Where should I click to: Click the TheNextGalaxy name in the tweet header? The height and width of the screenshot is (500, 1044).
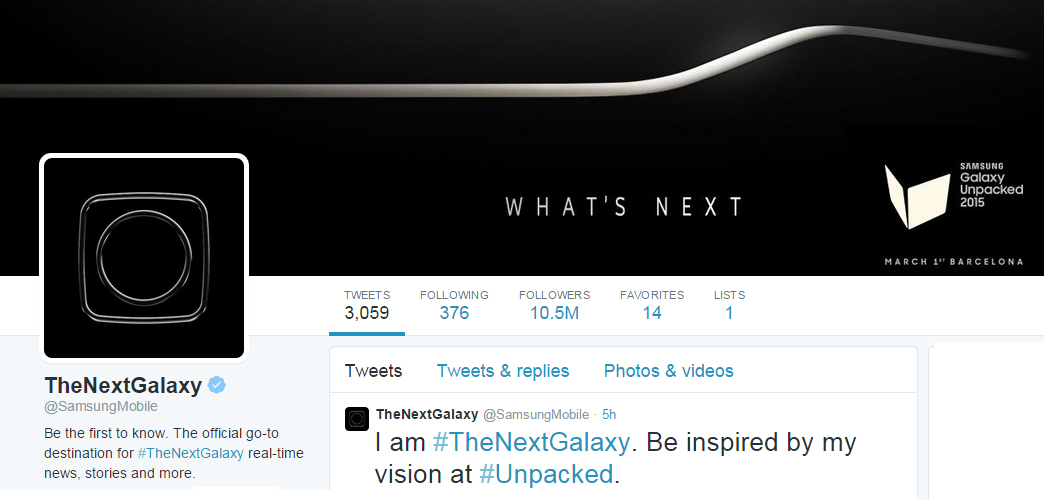coord(427,415)
